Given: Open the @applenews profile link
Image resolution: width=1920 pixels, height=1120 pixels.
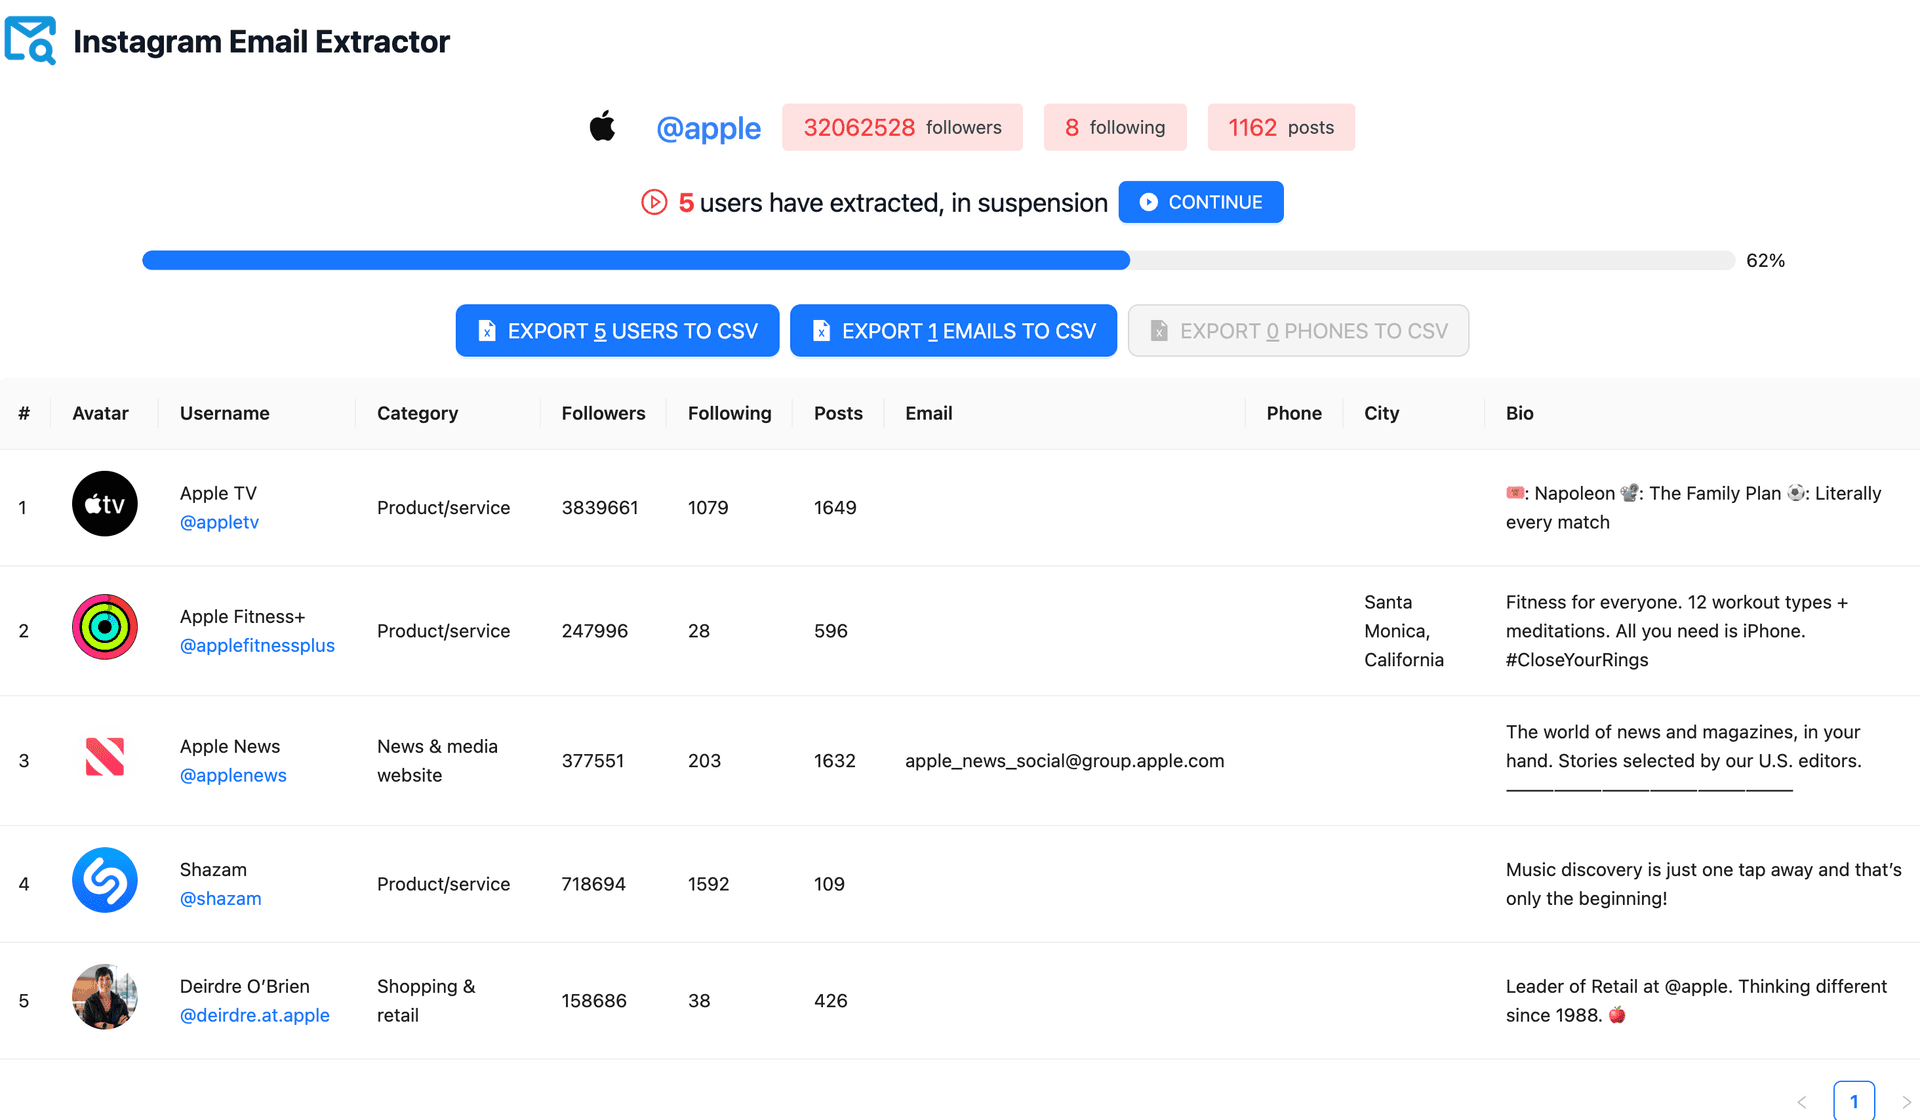Looking at the screenshot, I should click(233, 775).
